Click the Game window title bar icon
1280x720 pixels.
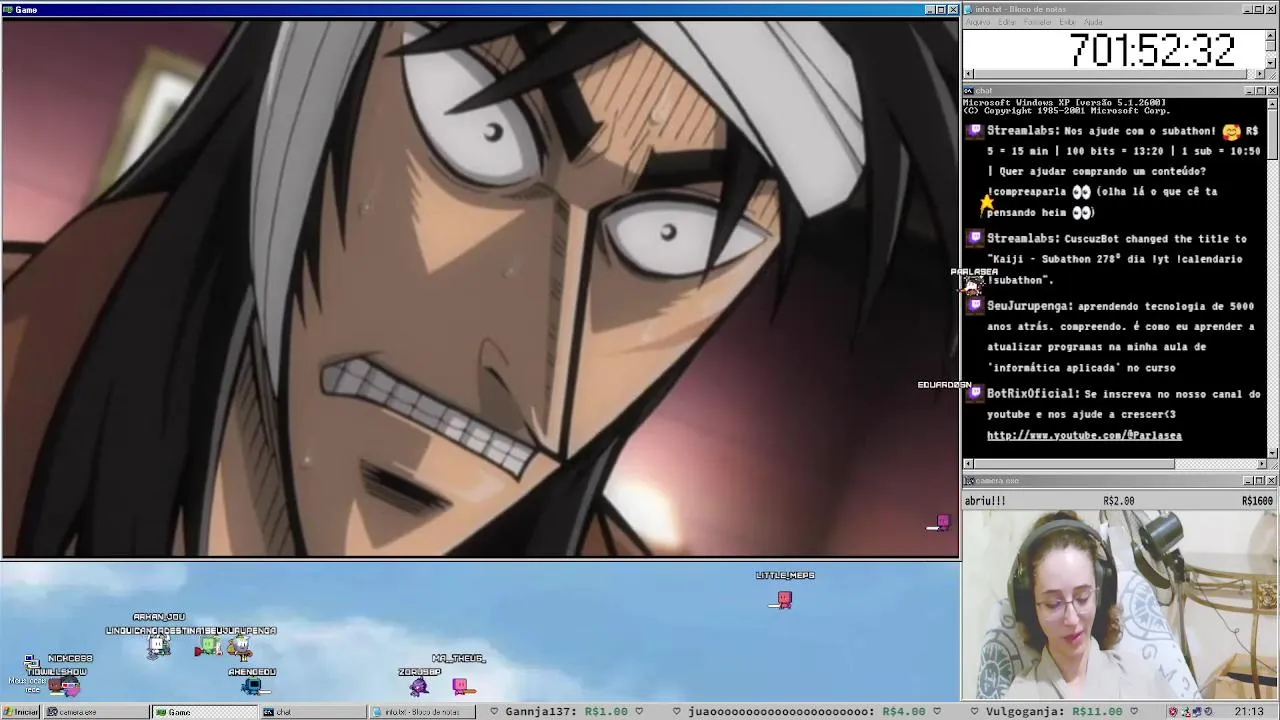tap(8, 9)
